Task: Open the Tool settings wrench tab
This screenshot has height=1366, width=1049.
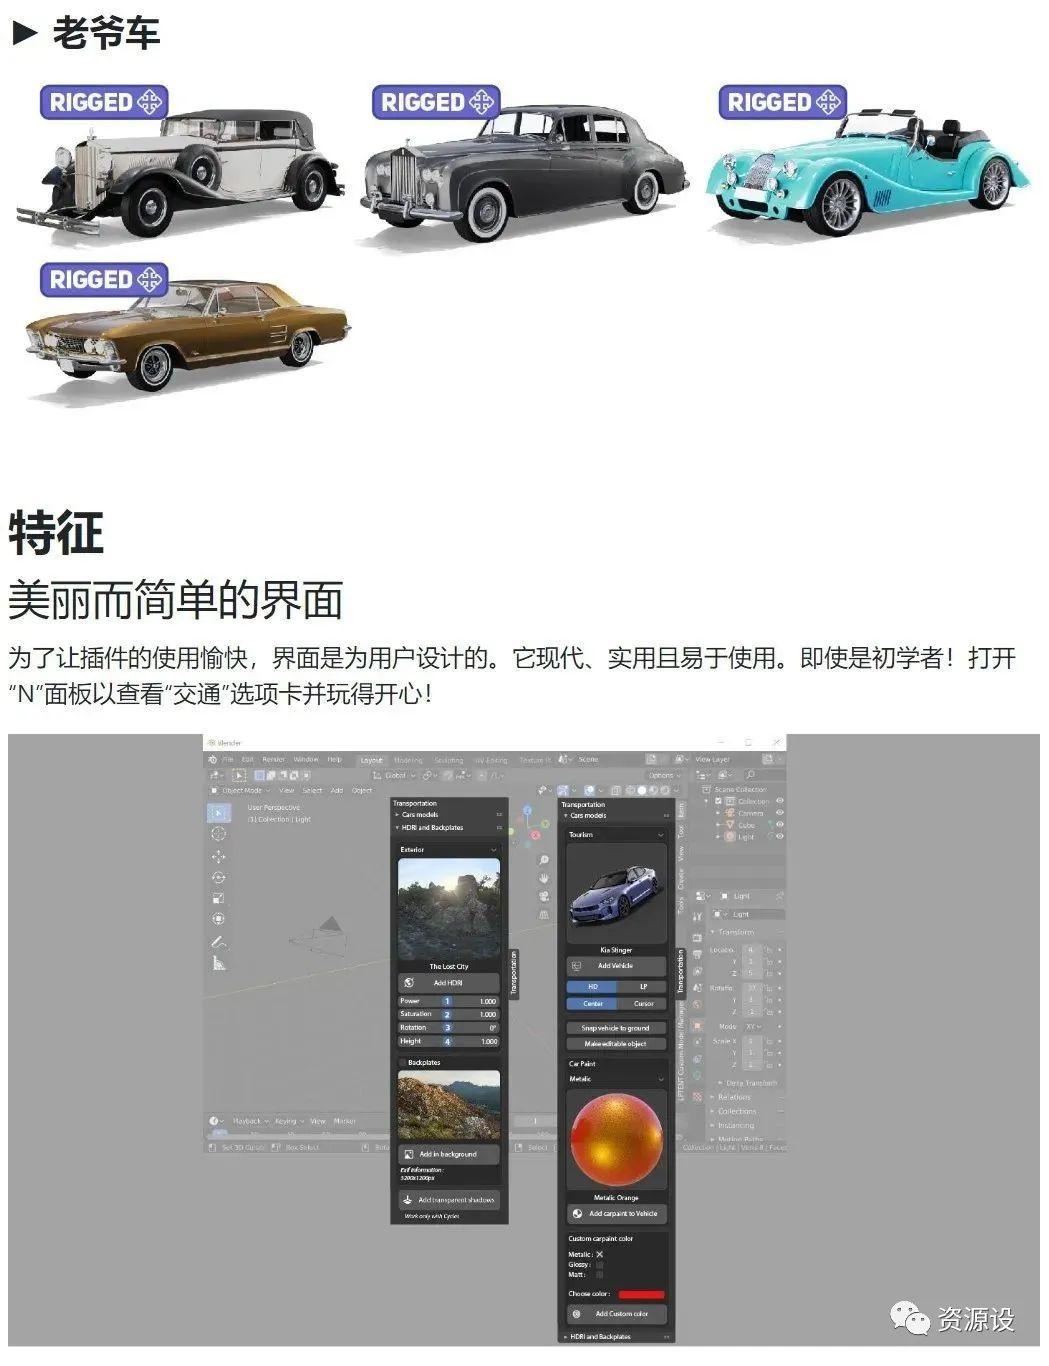Action: [x=697, y=916]
